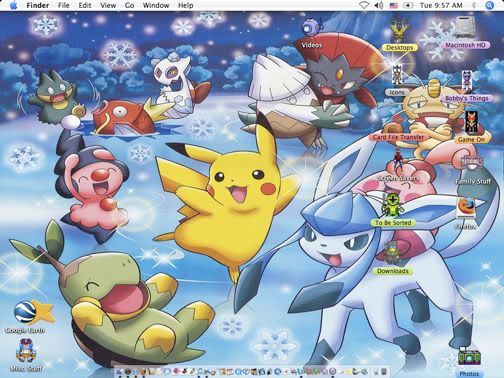Image resolution: width=504 pixels, height=378 pixels.
Task: Open the Go menu
Action: [x=129, y=5]
